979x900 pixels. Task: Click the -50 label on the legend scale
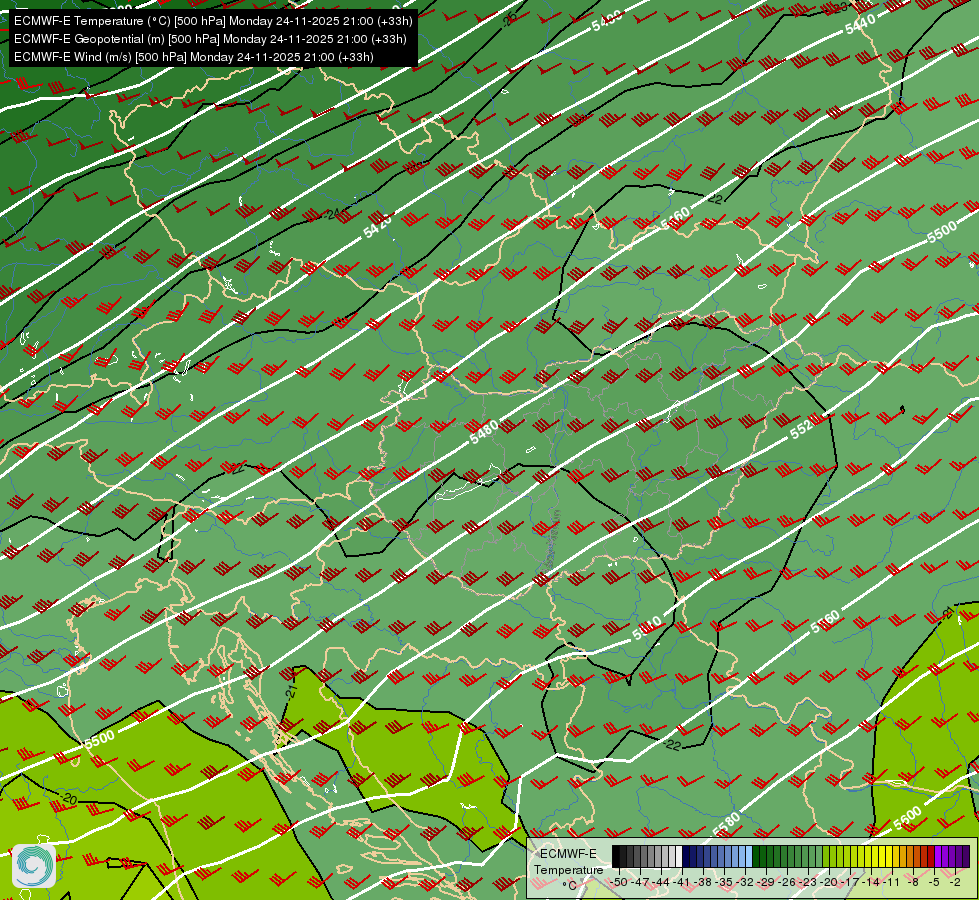coord(619,882)
